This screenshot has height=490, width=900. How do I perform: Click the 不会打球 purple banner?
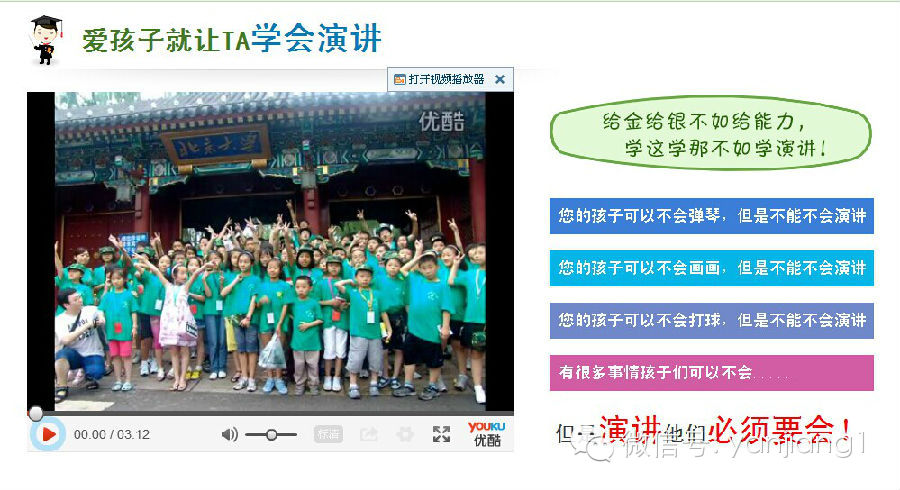pyautogui.click(x=712, y=320)
